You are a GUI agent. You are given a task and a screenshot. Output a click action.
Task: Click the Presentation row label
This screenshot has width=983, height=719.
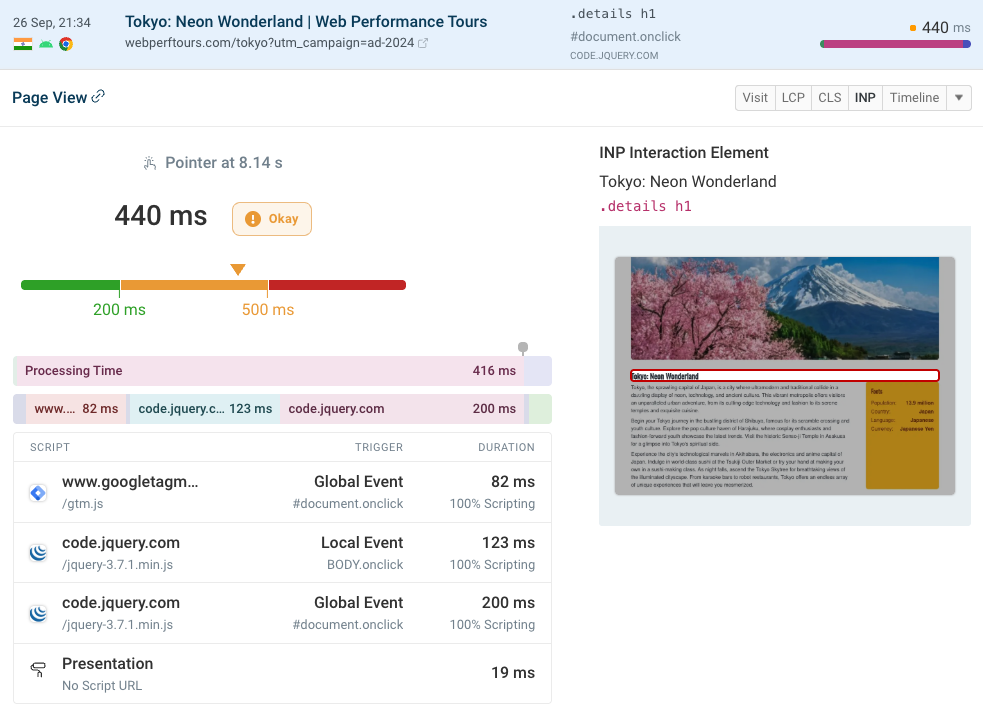107,664
